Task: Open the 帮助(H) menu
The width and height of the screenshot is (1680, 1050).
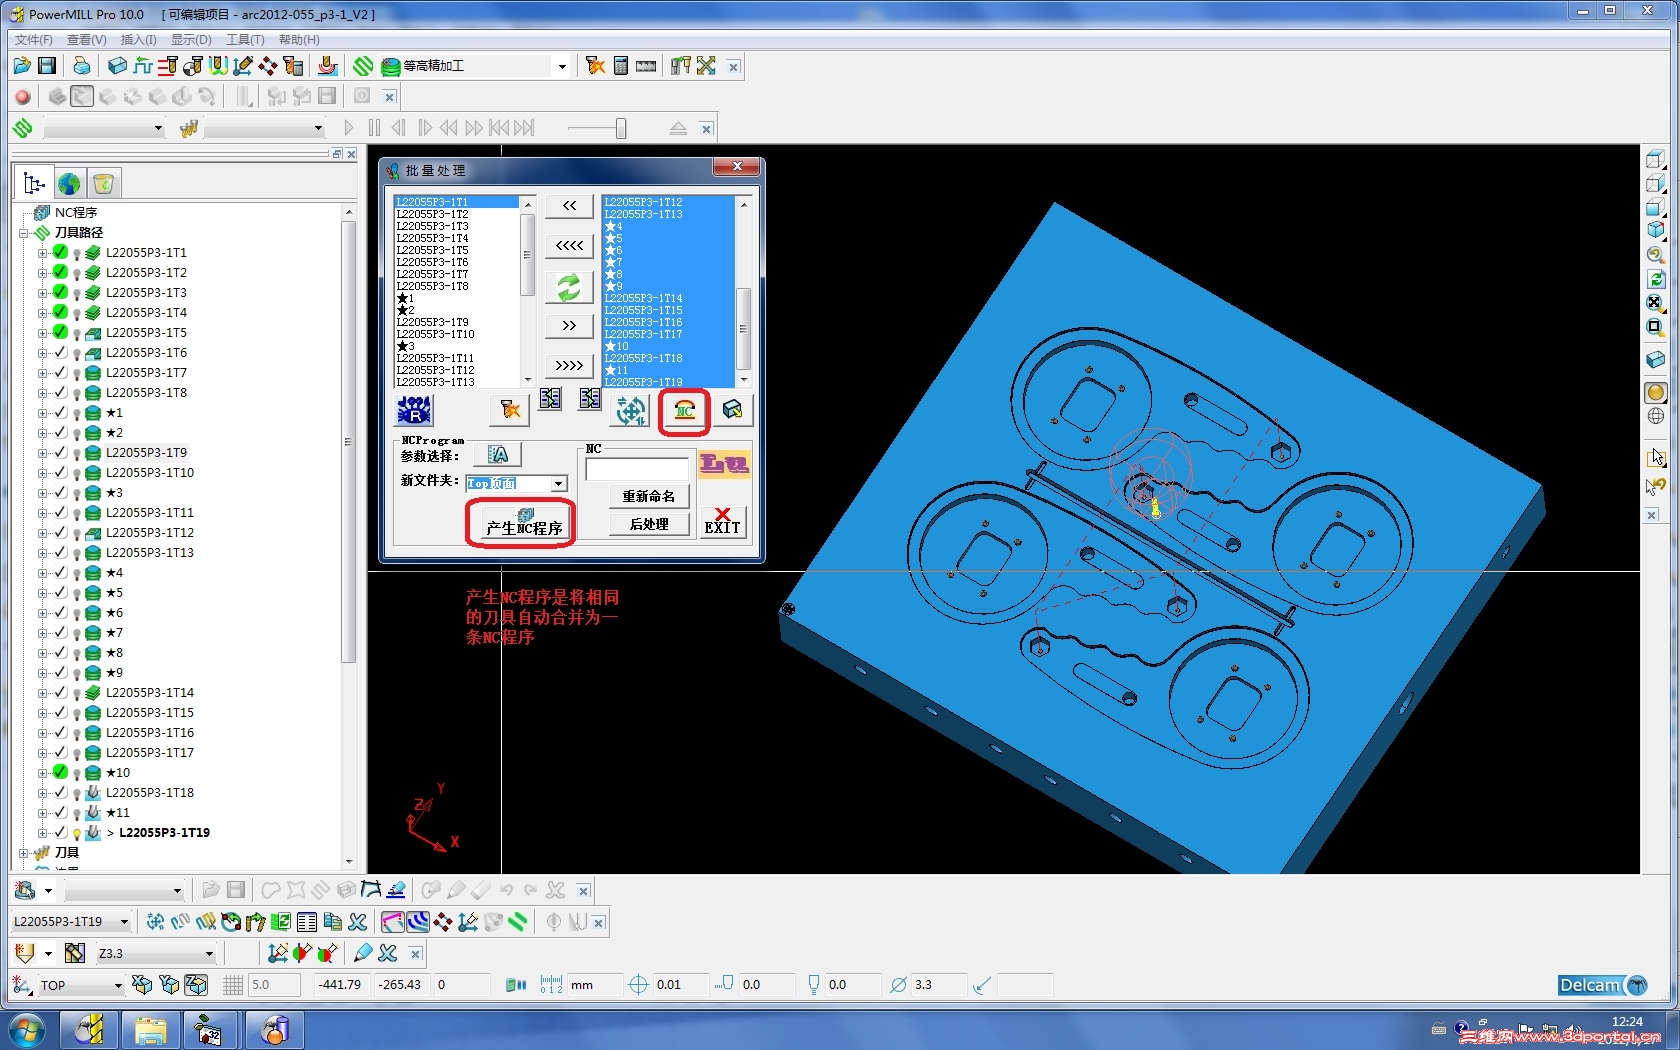Action: (299, 40)
